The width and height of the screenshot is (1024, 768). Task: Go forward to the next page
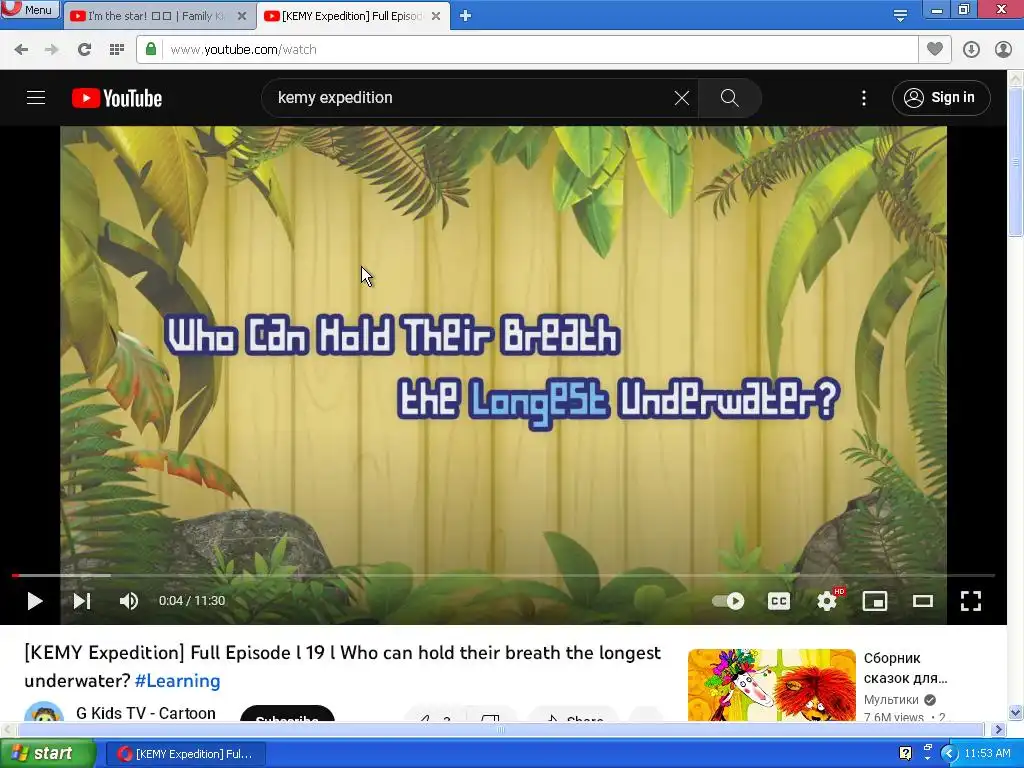[x=52, y=50]
